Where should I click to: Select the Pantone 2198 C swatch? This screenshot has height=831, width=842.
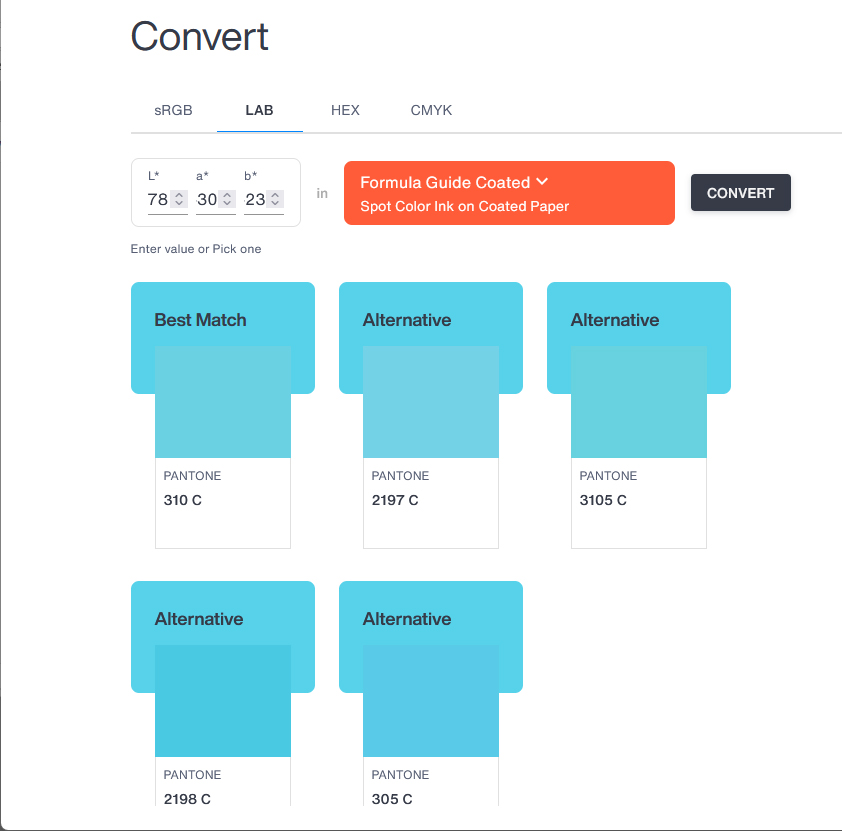(223, 701)
